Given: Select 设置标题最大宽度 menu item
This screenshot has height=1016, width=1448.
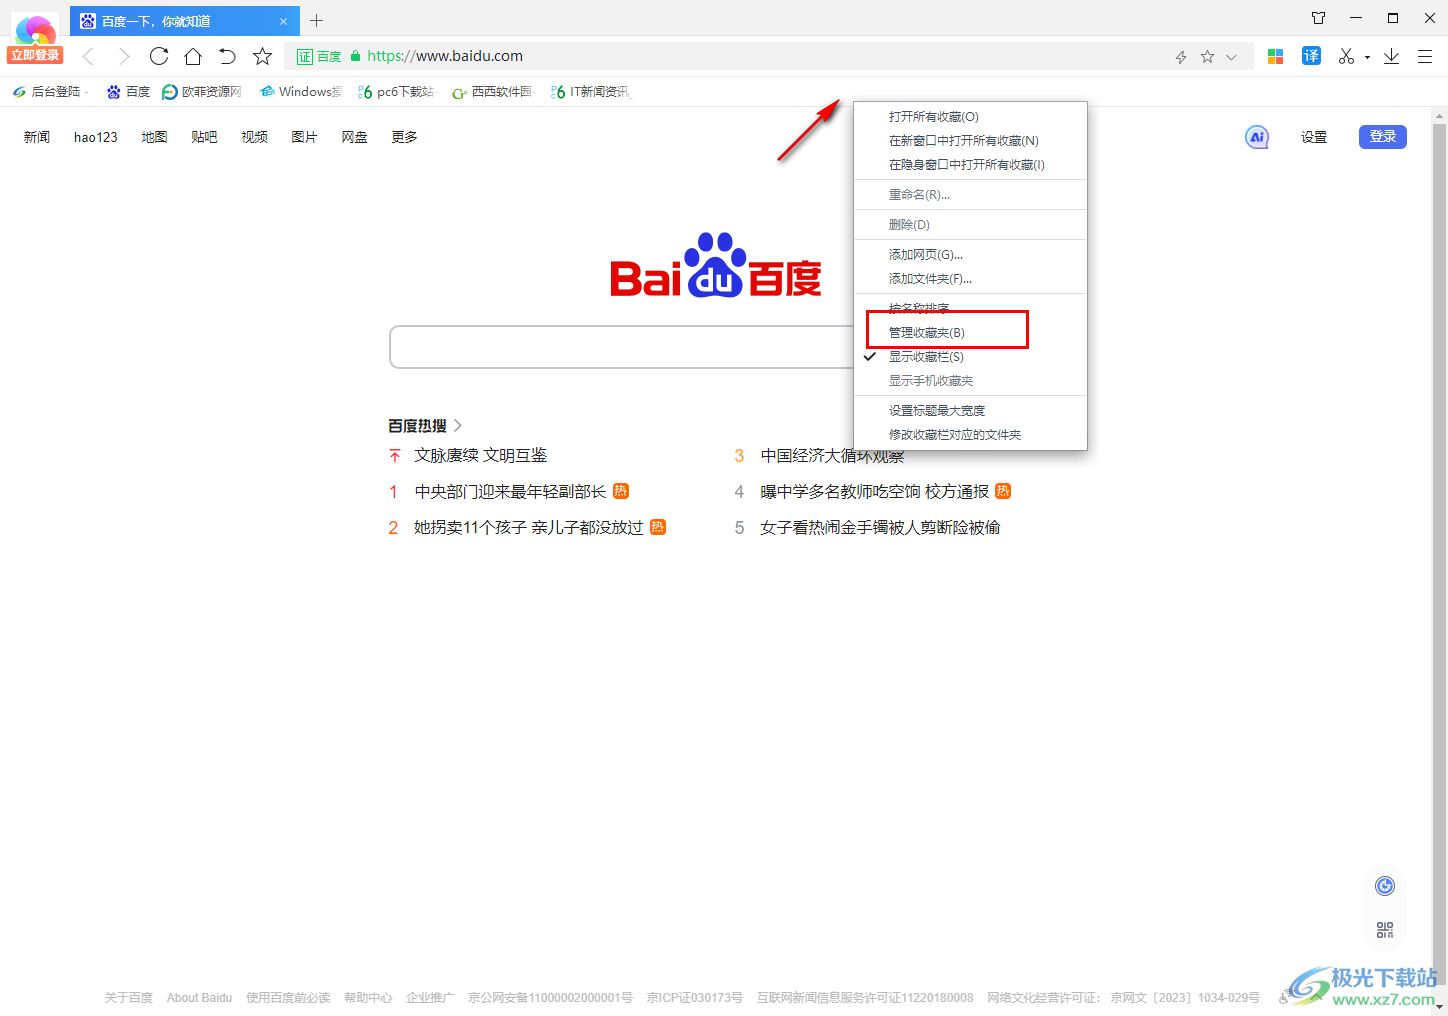Looking at the screenshot, I should pos(970,411).
